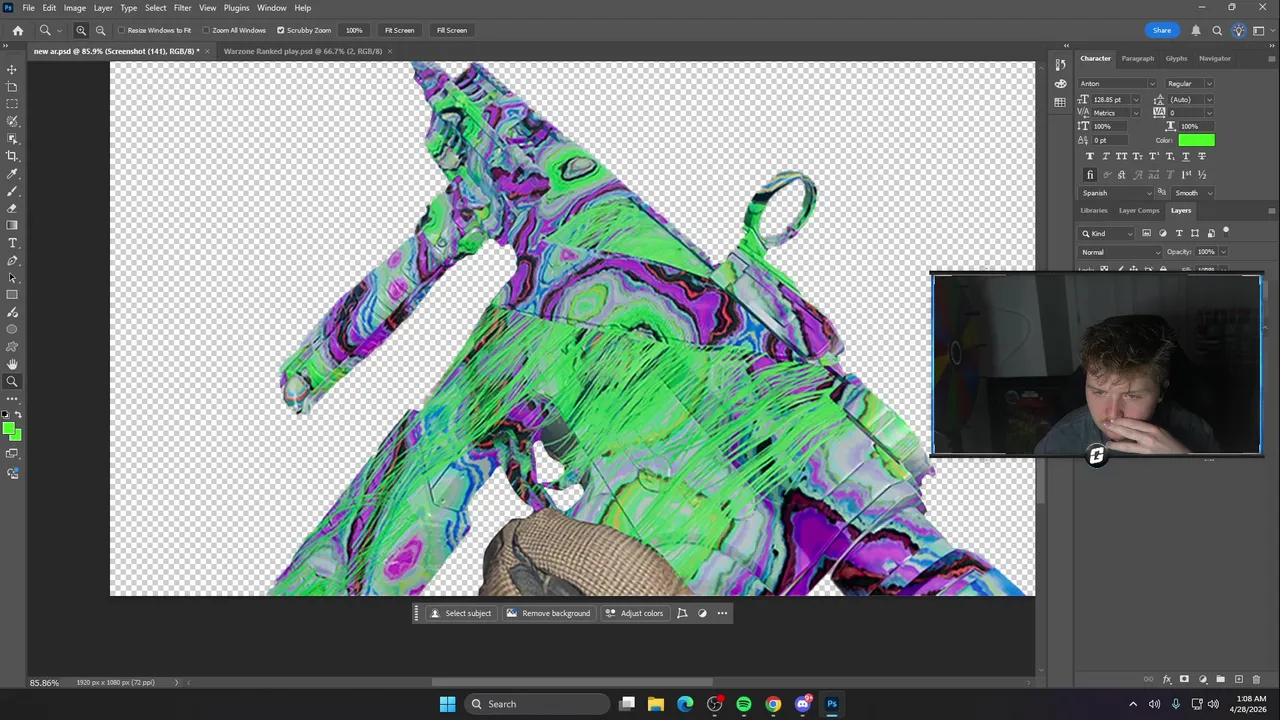Open the Image menu
Viewport: 1280px width, 720px height.
[75, 8]
